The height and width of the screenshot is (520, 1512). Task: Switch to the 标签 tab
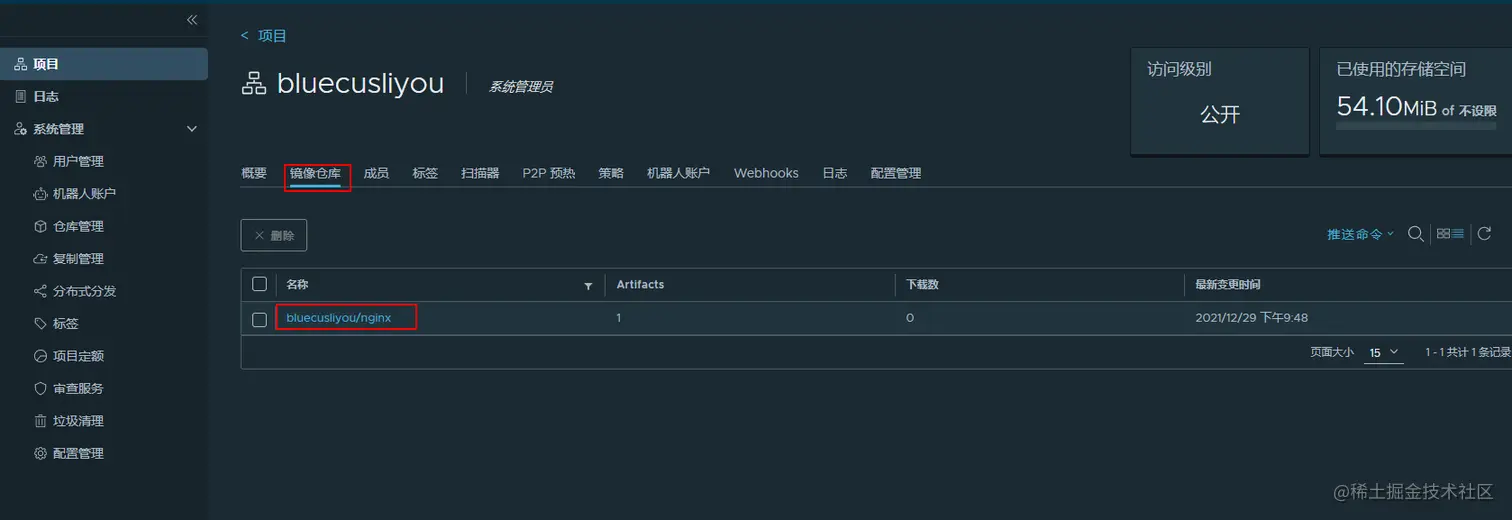425,173
